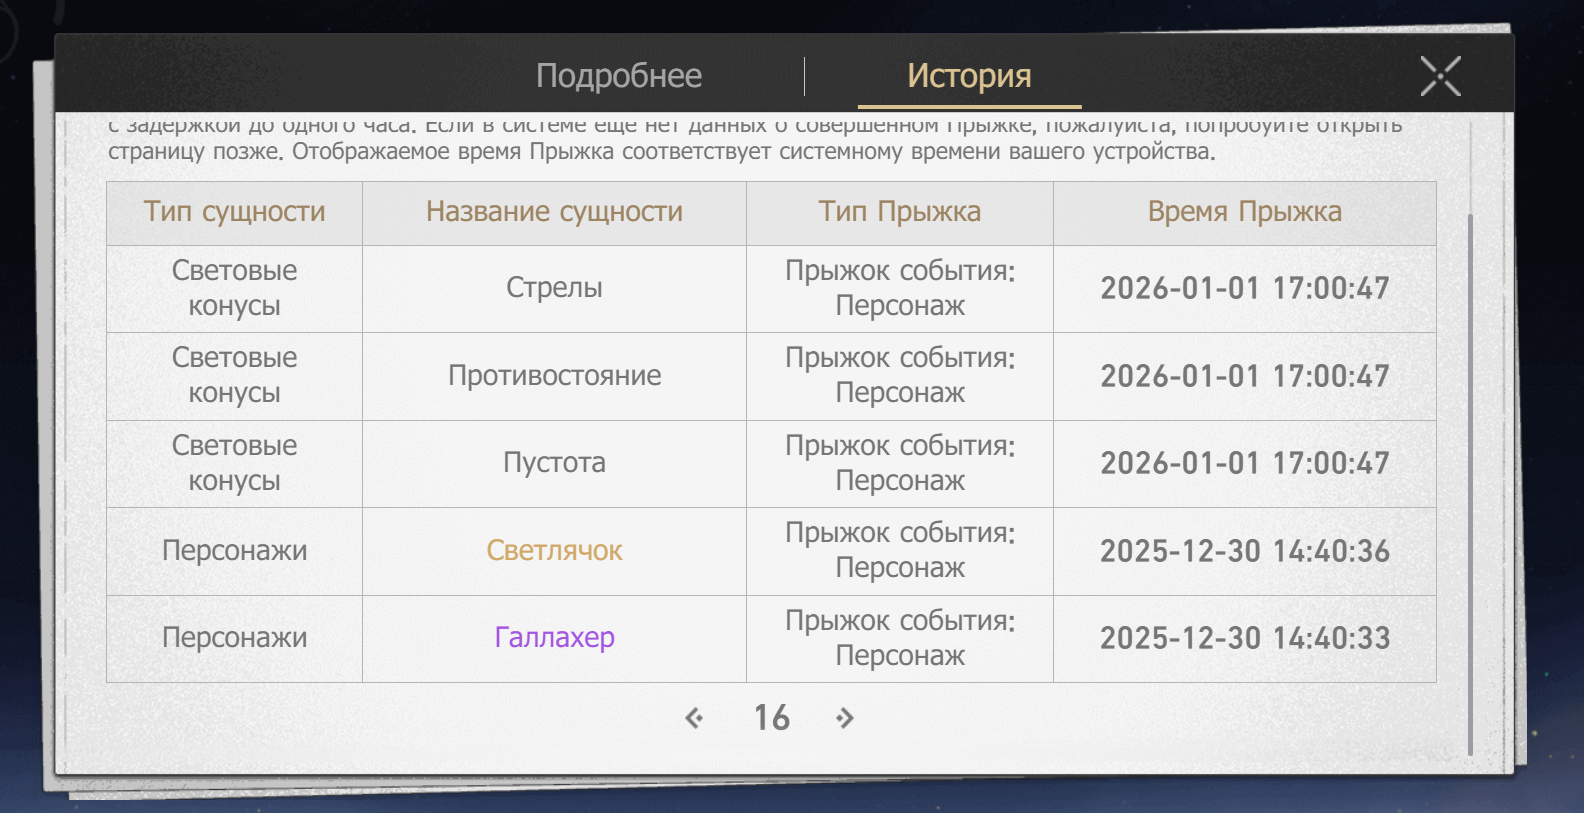Viewport: 1584px width, 813px height.
Task: Click the page number 16
Action: 772,718
